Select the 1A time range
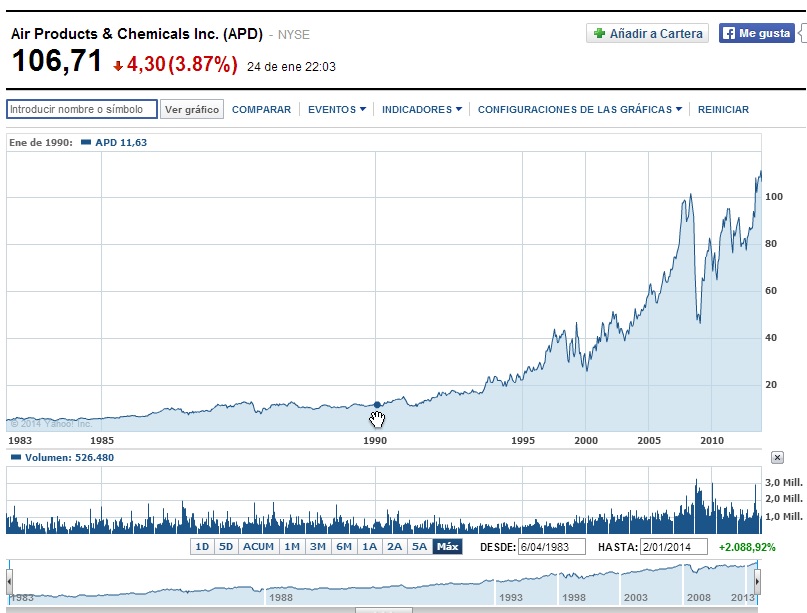The width and height of the screenshot is (807, 613). (369, 547)
